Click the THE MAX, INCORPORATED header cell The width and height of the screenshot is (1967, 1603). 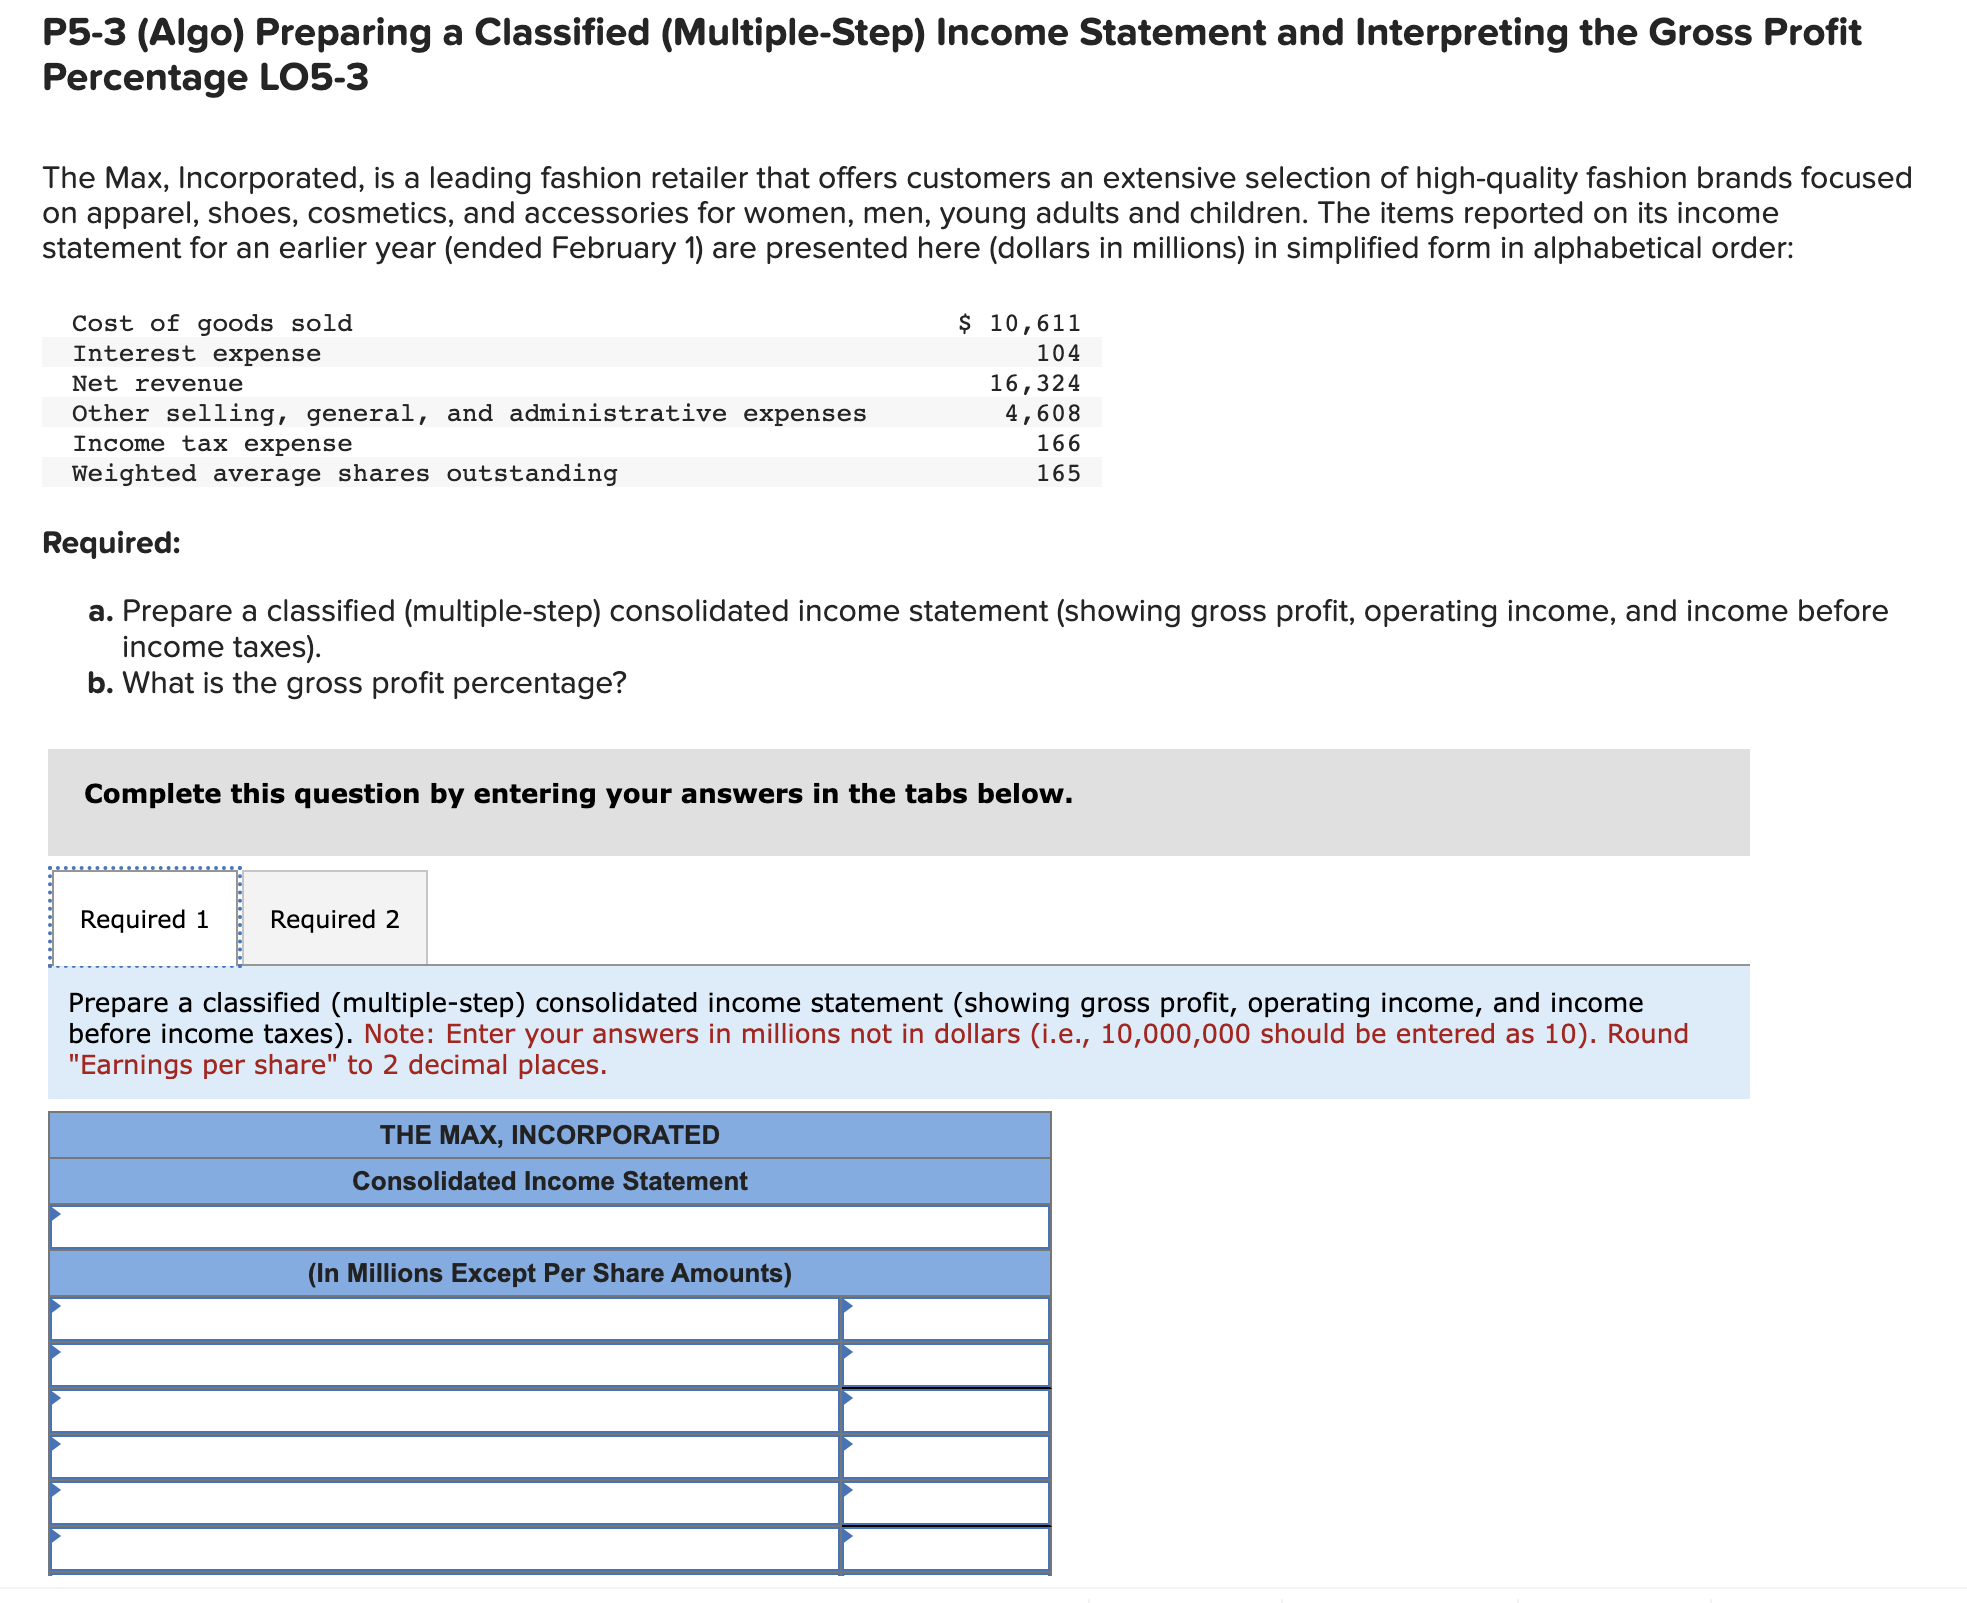point(549,1135)
